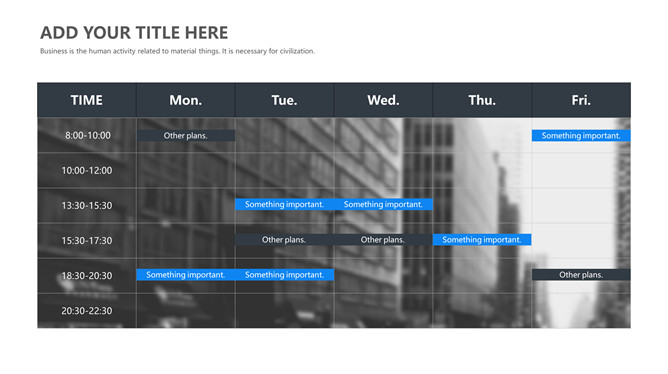The width and height of the screenshot is (668, 374).
Task: Select the Thu. column header
Action: pos(482,100)
